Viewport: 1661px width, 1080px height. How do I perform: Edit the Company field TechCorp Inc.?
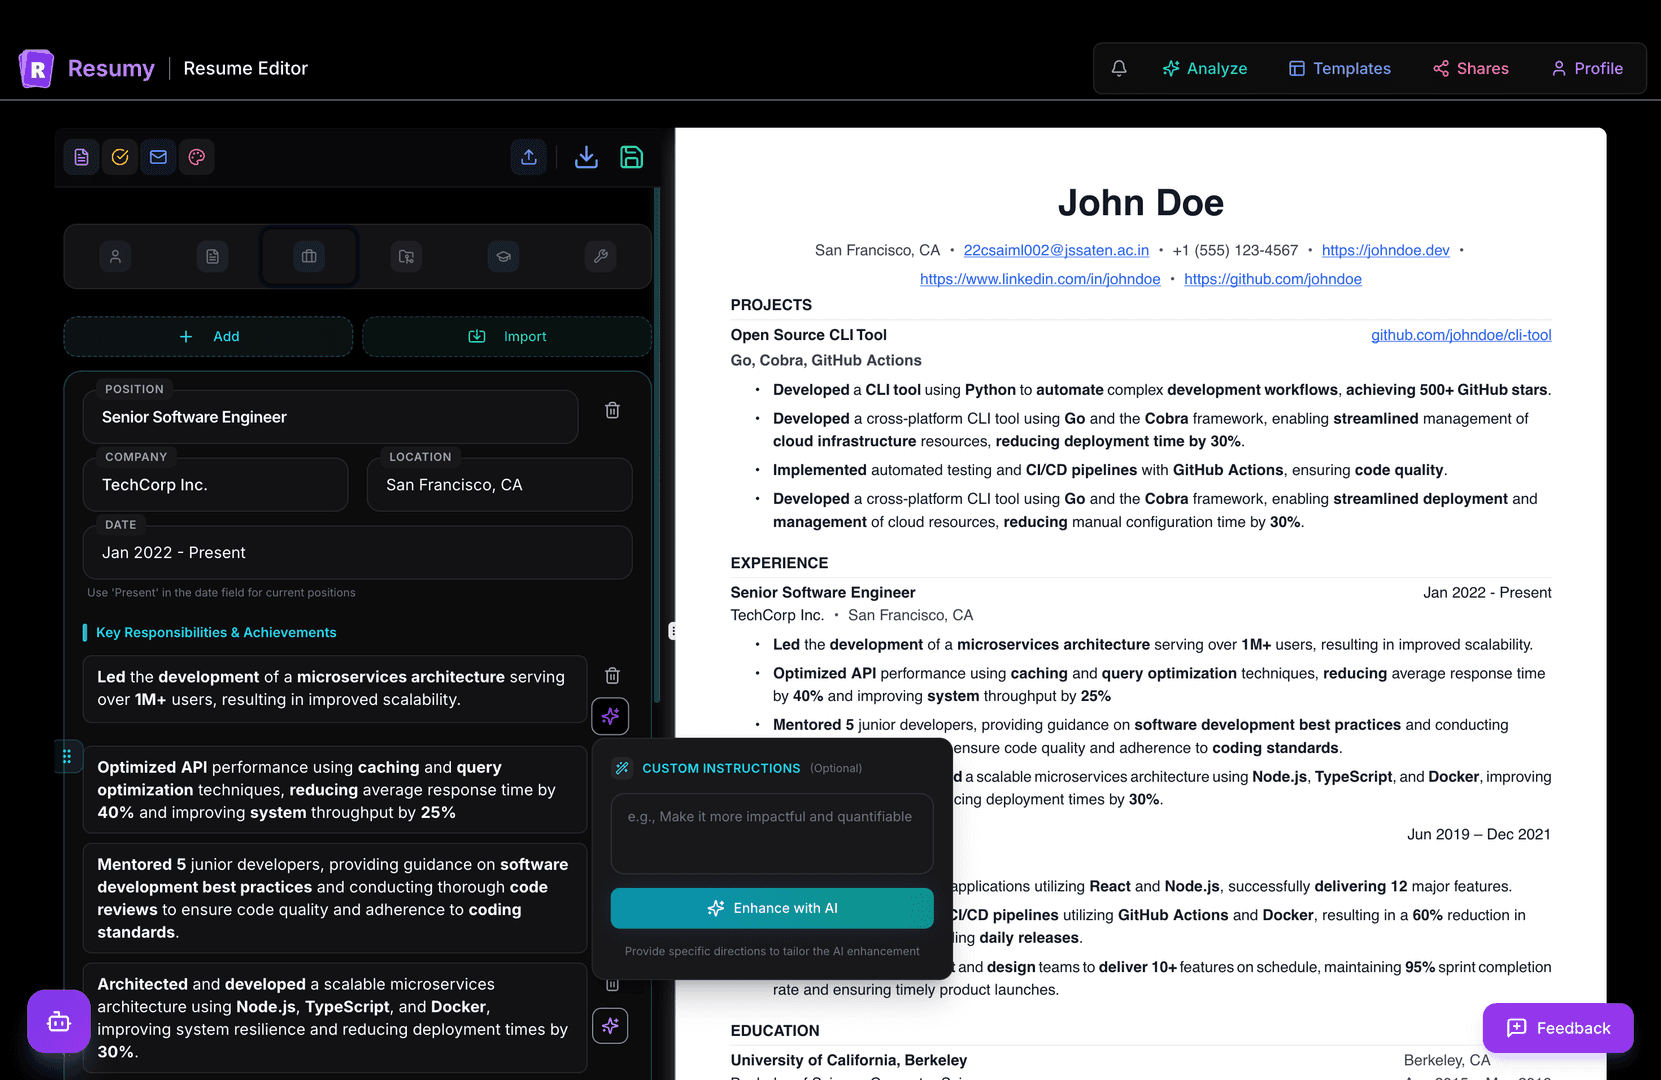(x=215, y=485)
